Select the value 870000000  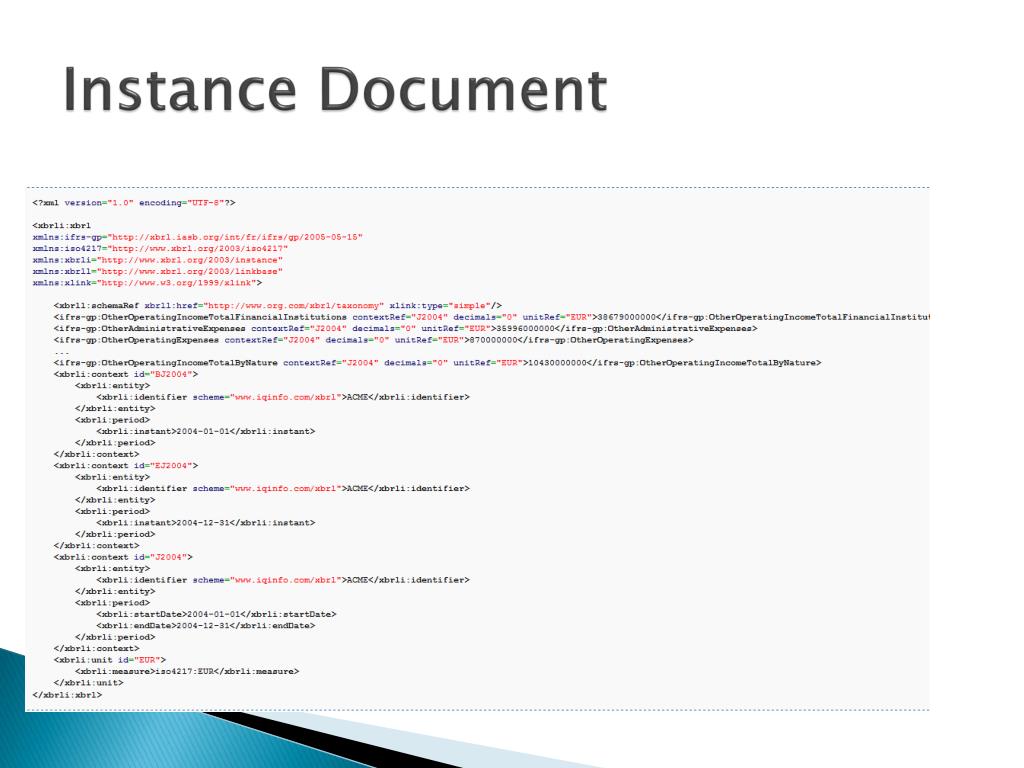(x=493, y=340)
